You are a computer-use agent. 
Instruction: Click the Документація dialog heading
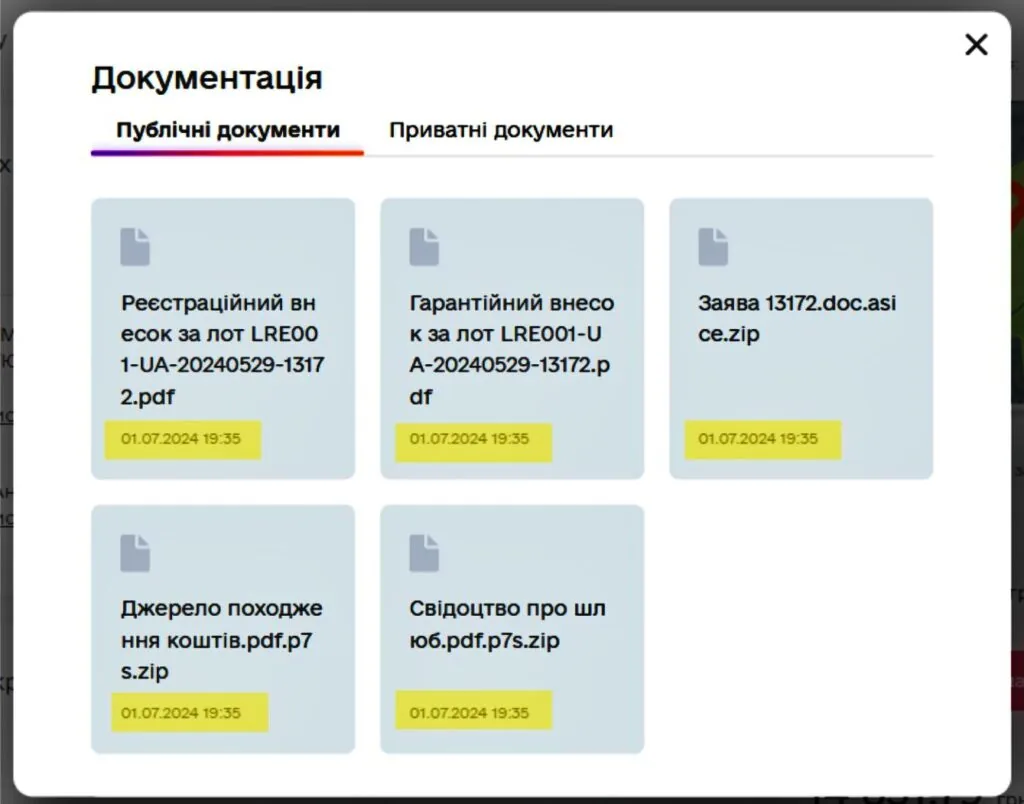(207, 78)
